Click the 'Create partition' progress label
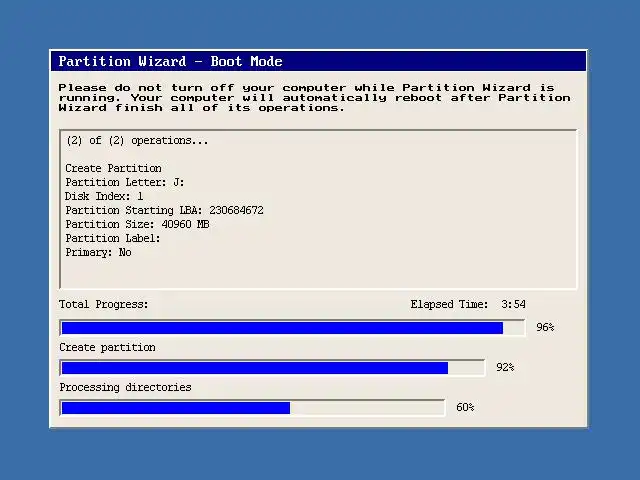Image resolution: width=640 pixels, height=480 pixels. [107, 347]
